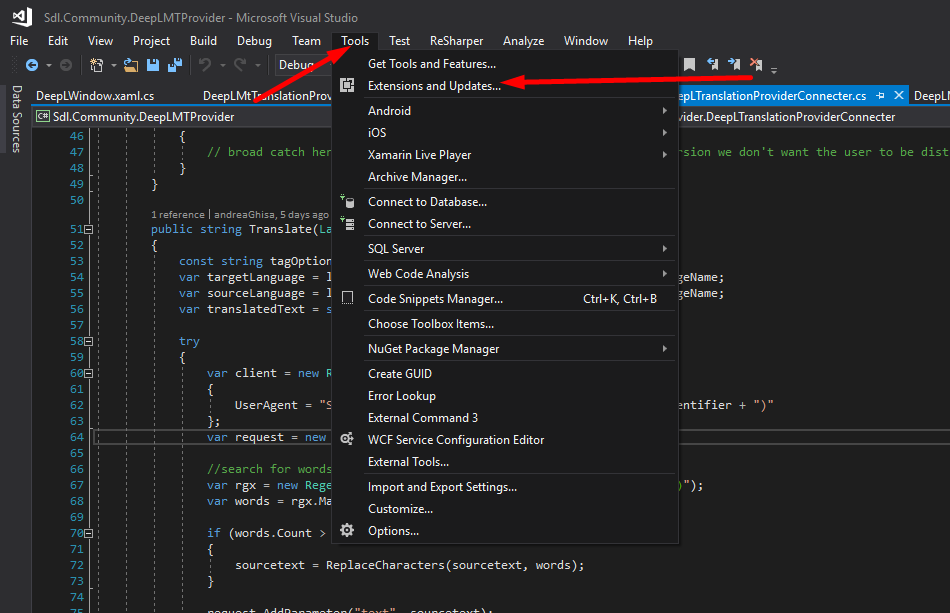
Task: Open the Data Sources side panel
Action: [16, 119]
